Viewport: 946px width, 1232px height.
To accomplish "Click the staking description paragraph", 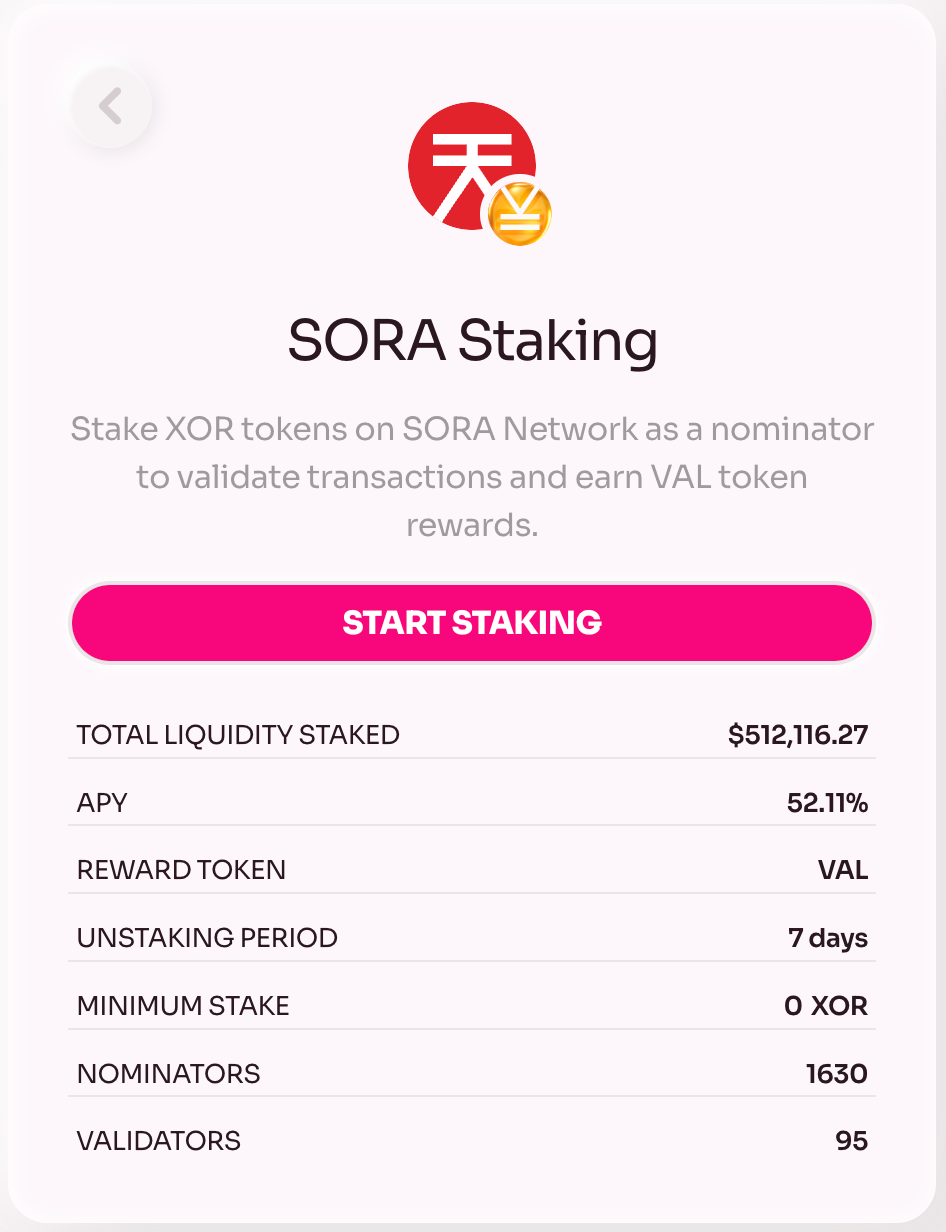I will (472, 477).
